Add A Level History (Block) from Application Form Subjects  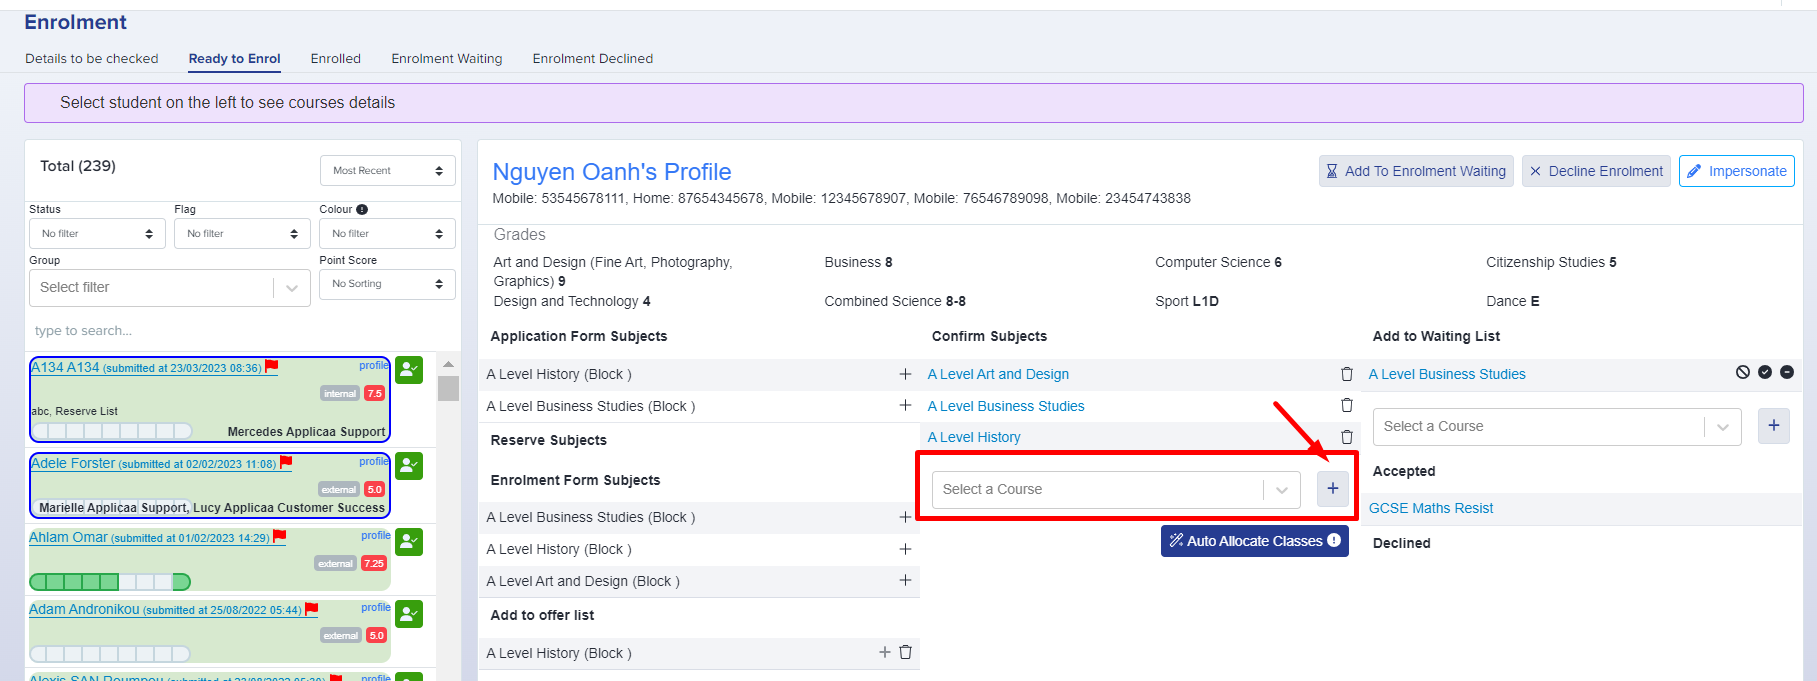(x=905, y=374)
